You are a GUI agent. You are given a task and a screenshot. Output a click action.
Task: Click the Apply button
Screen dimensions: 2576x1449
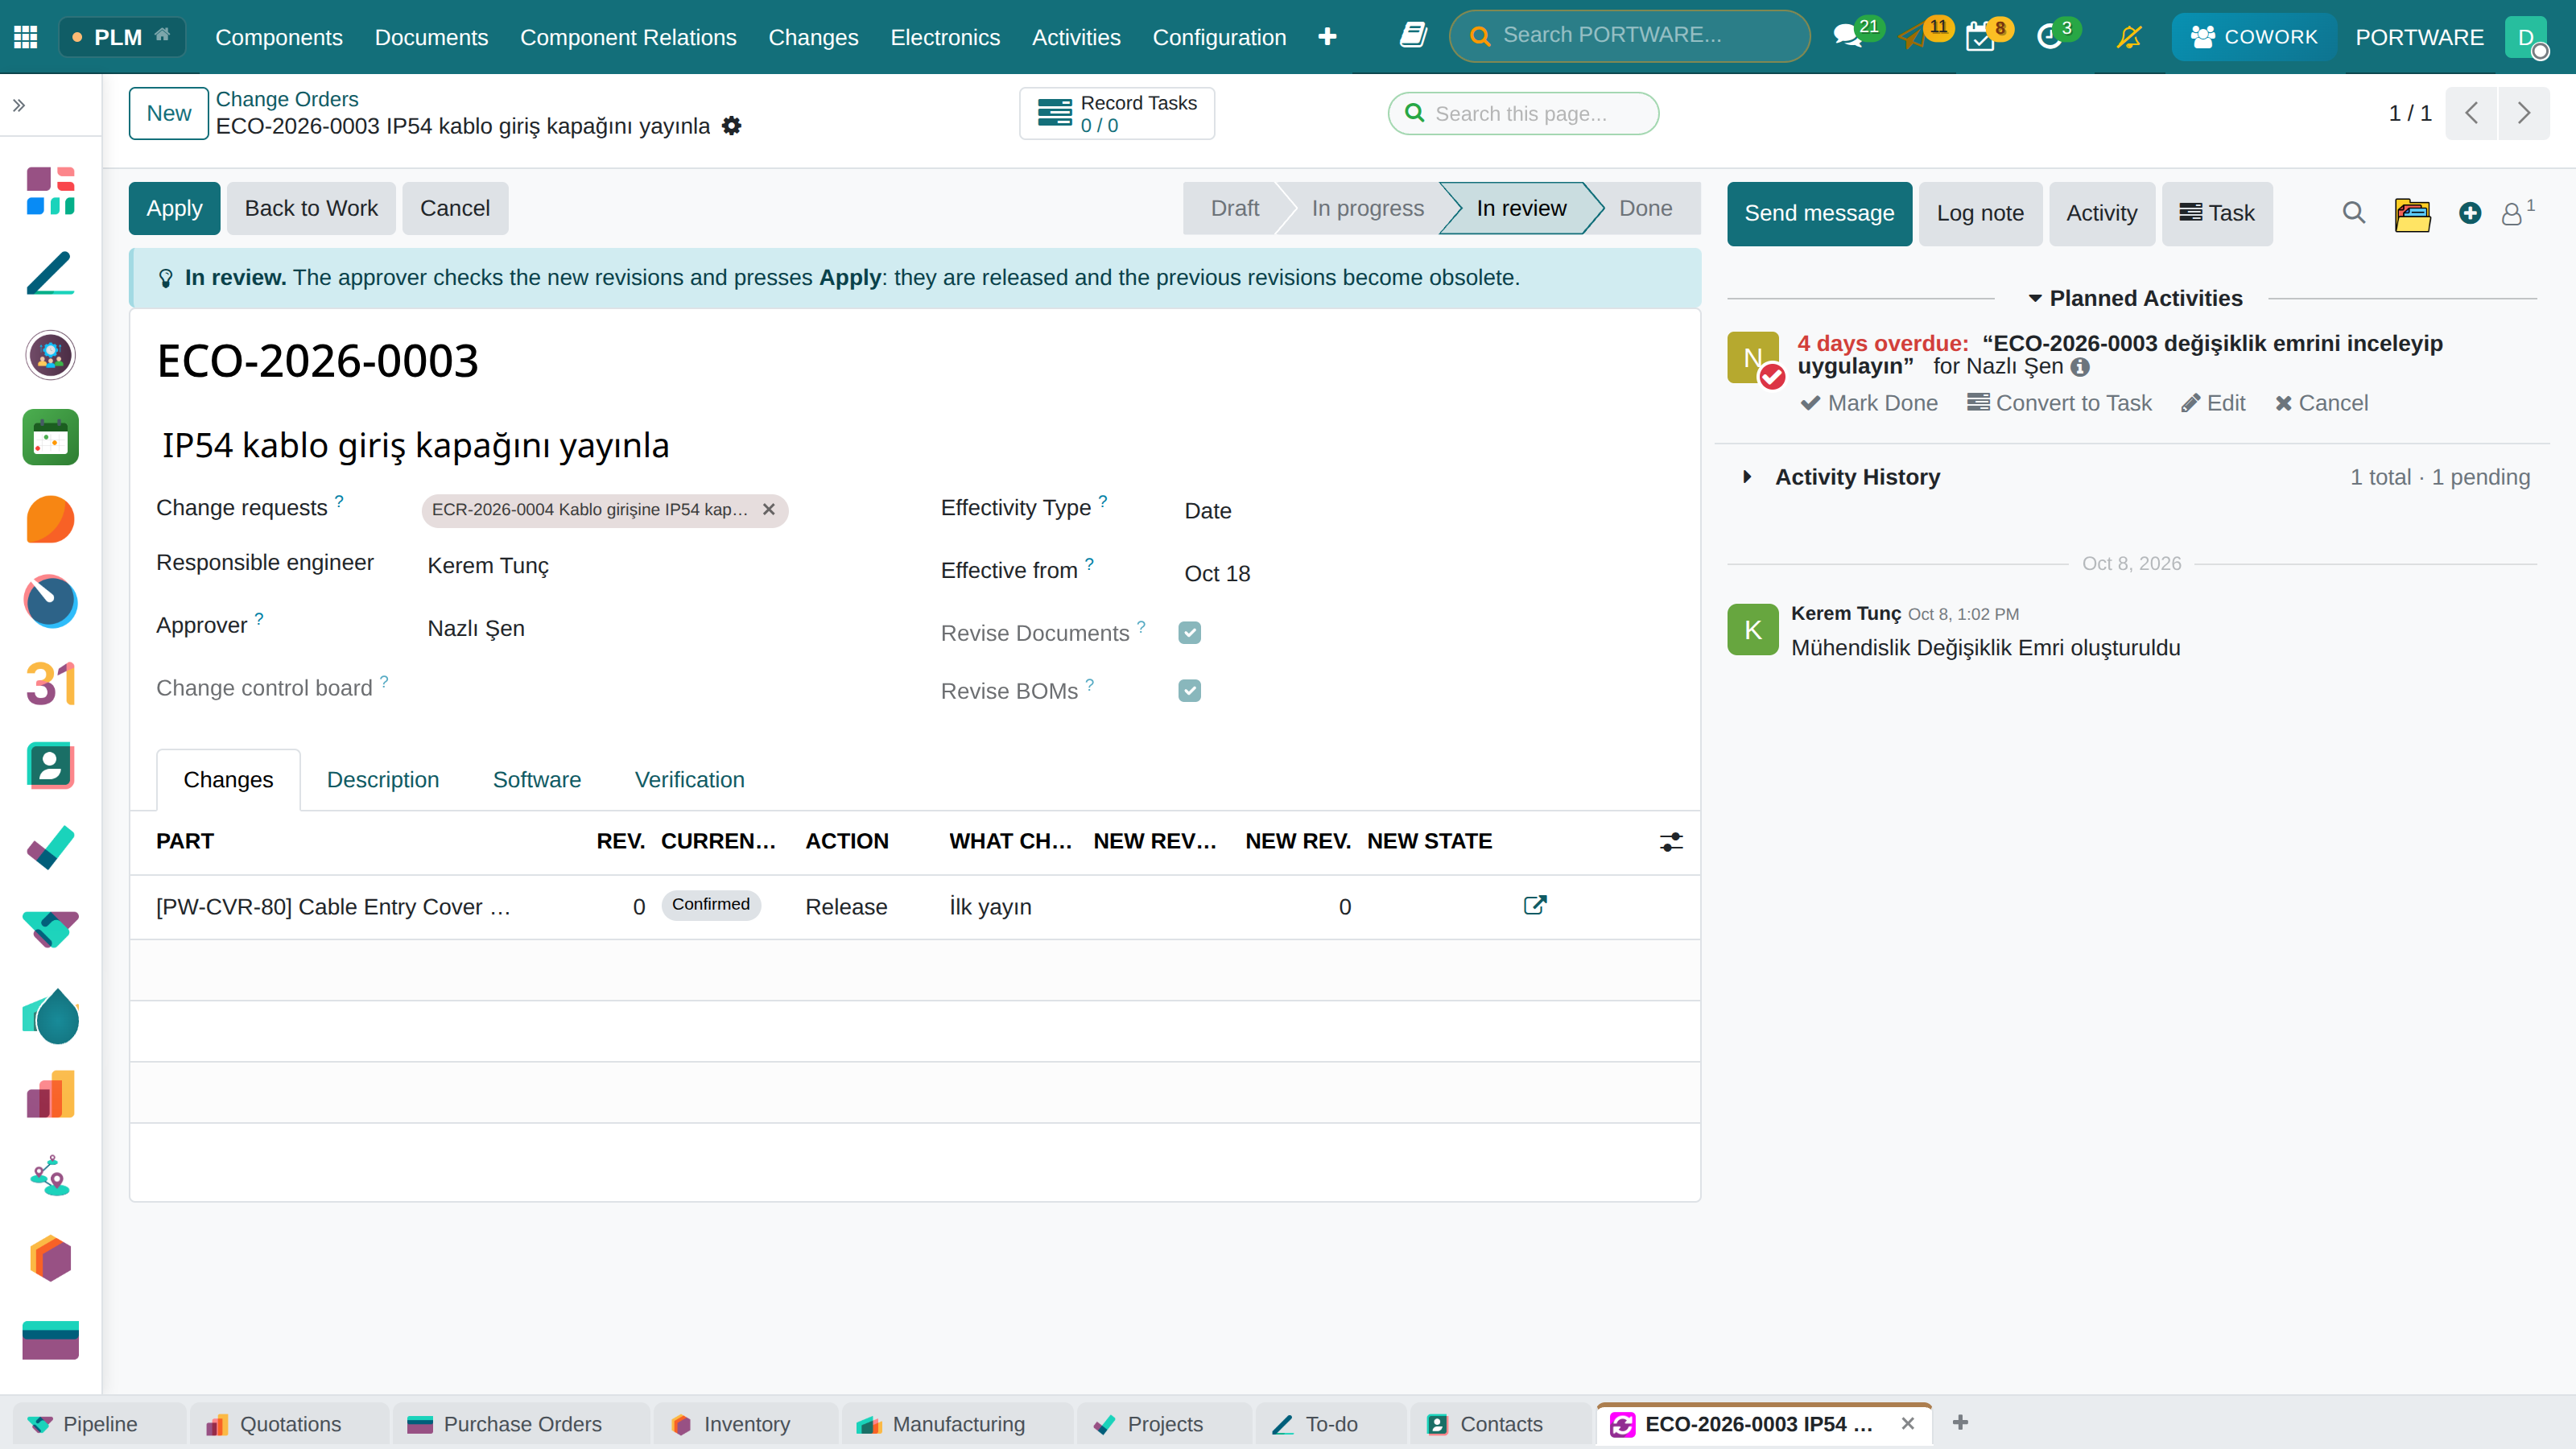(x=174, y=208)
